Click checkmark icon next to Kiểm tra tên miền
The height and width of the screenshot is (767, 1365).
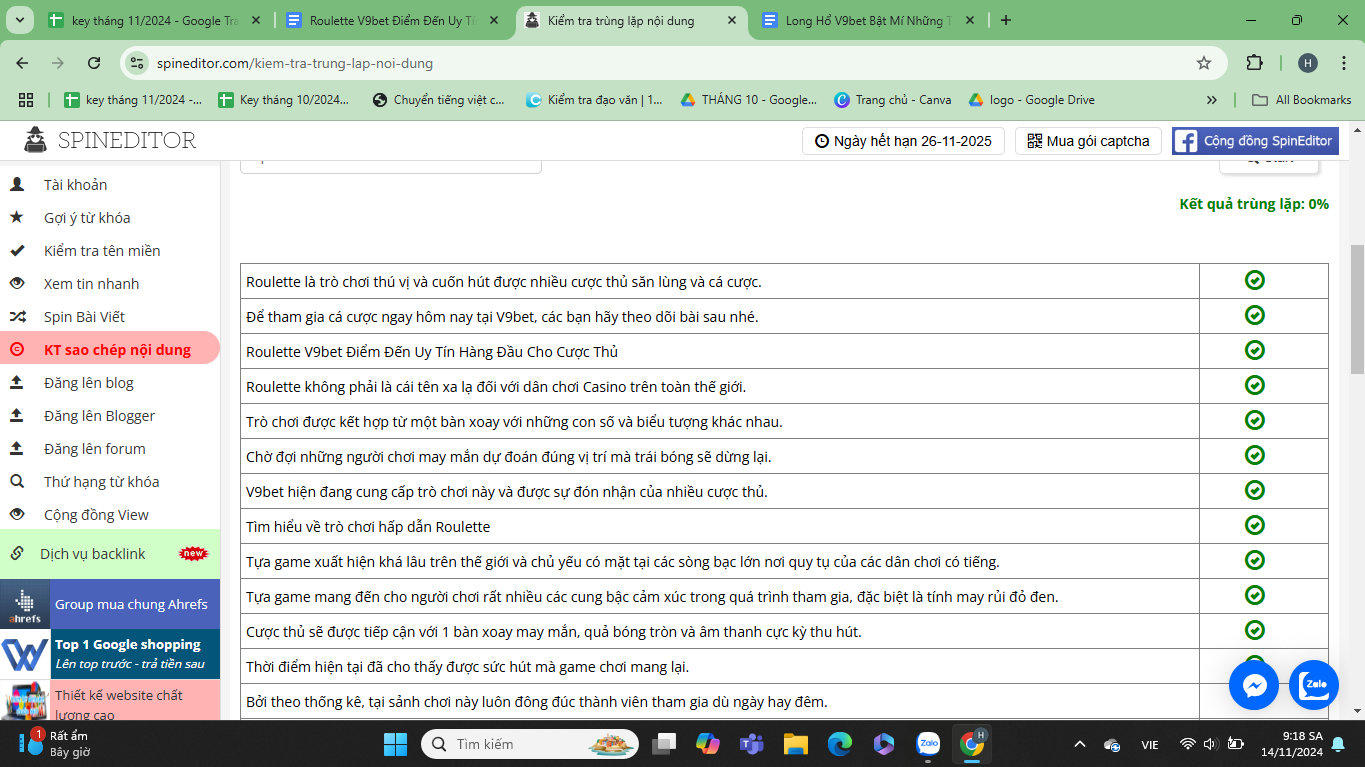point(17,250)
